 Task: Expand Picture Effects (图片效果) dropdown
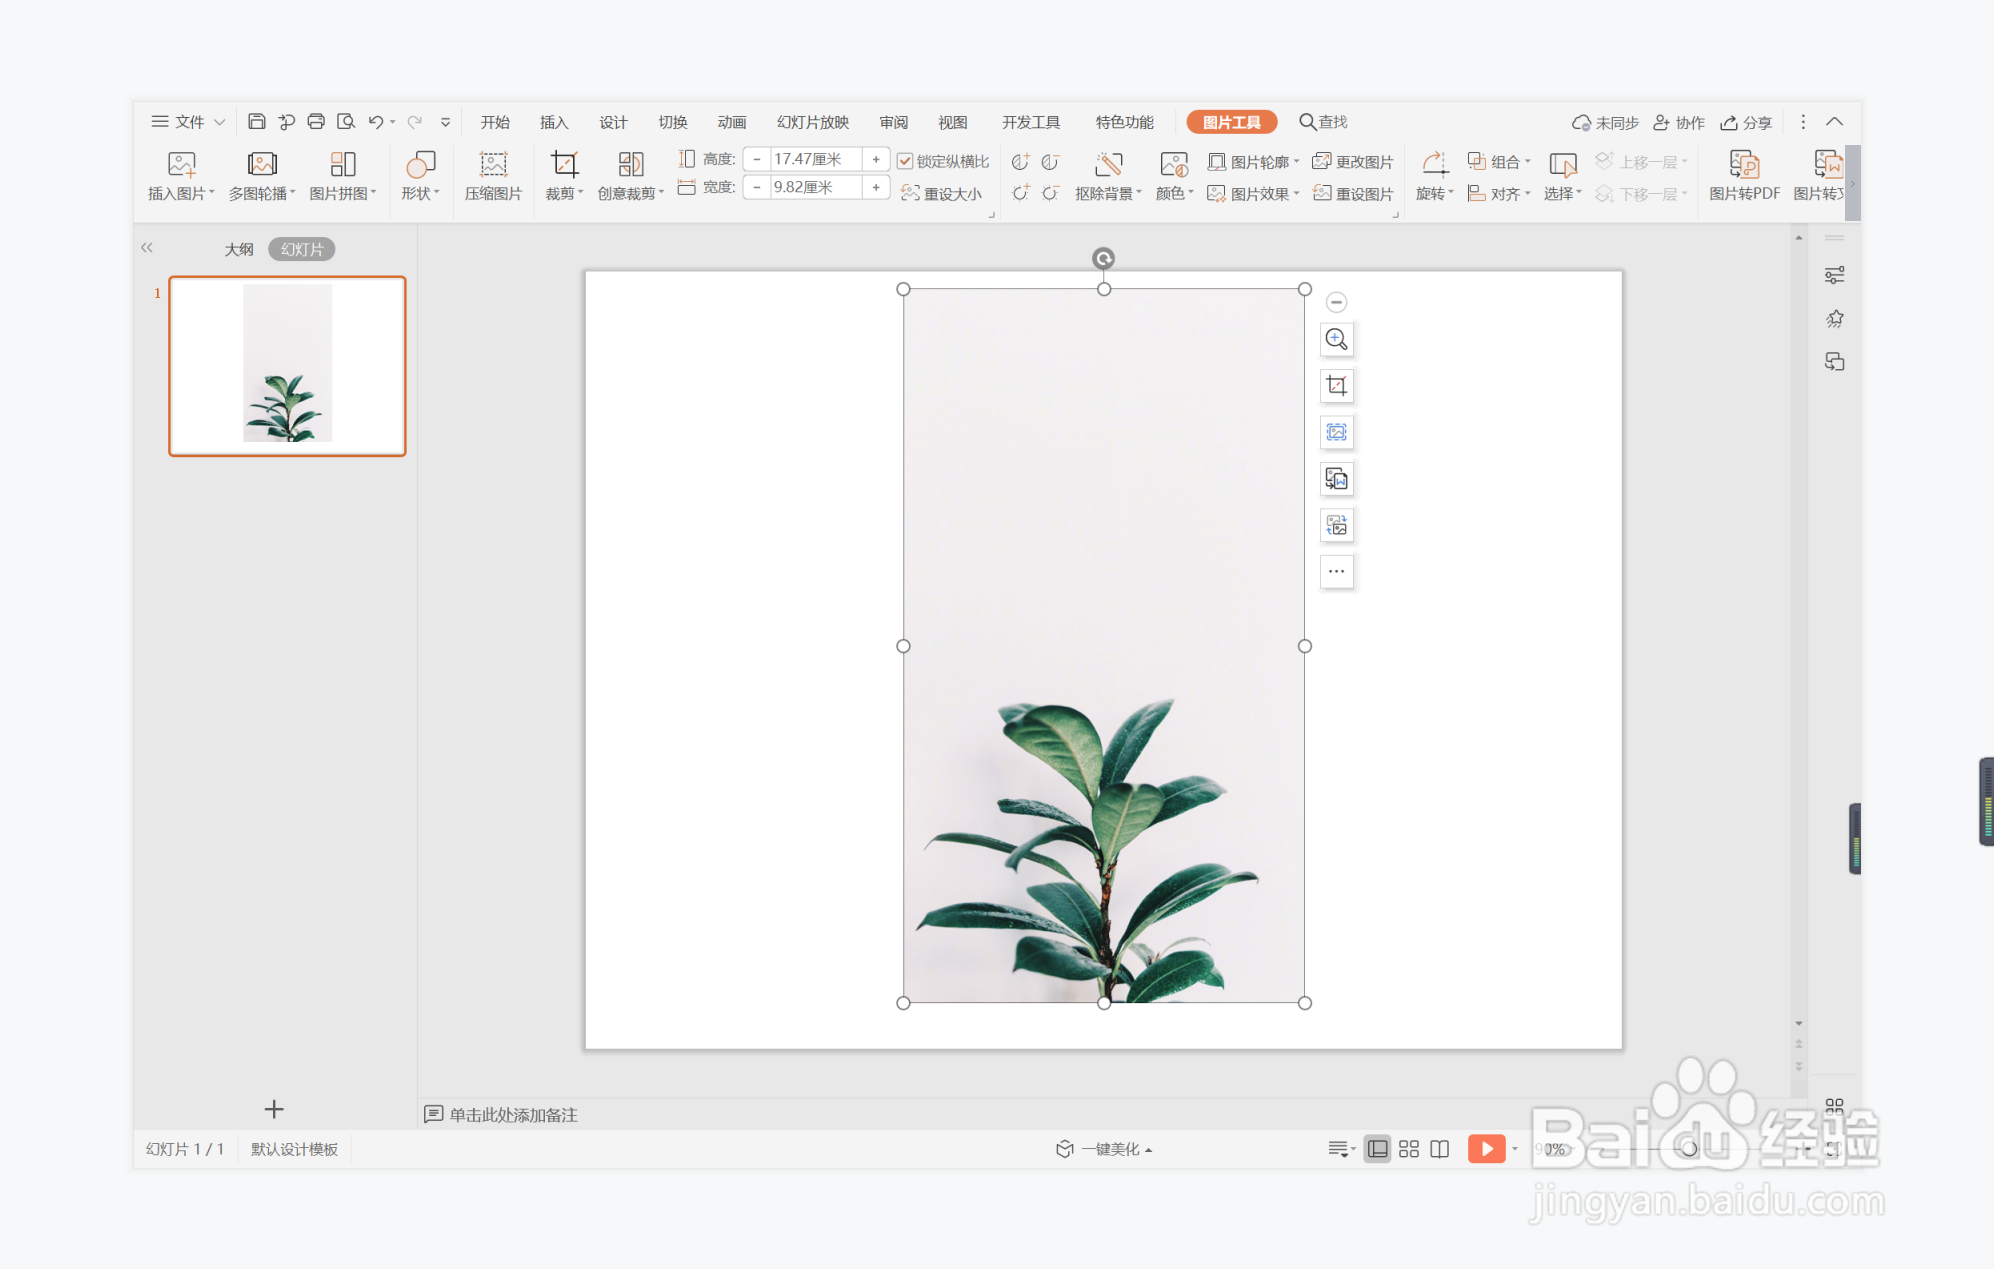[x=1253, y=193]
